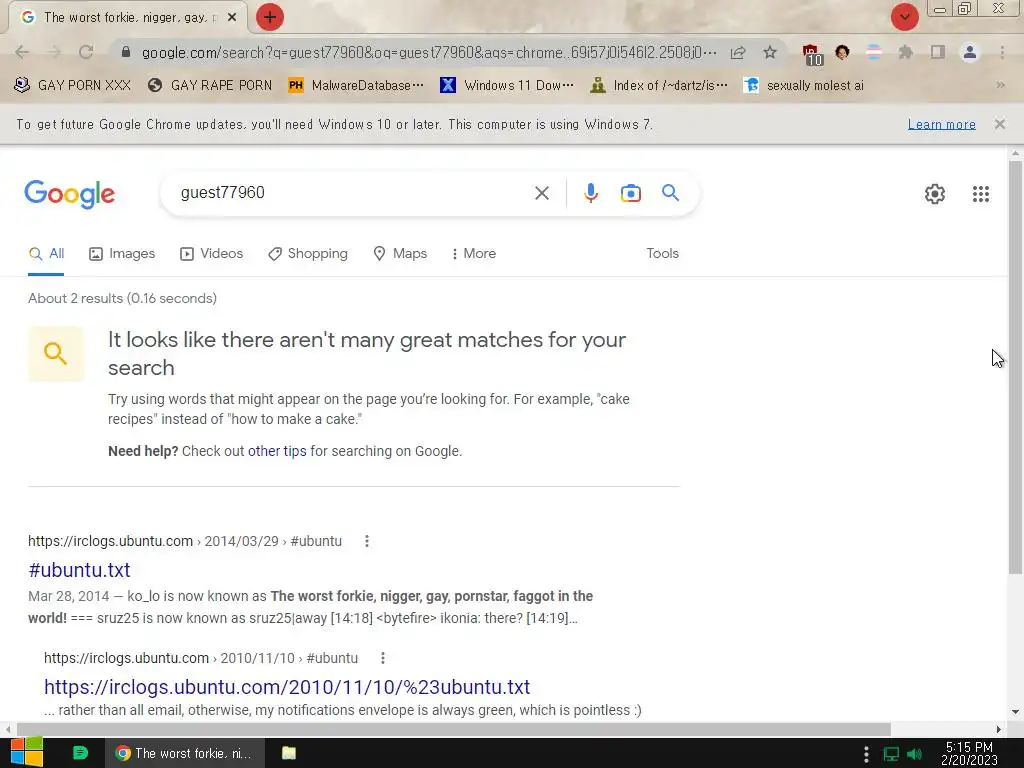The width and height of the screenshot is (1024, 768).
Task: View site info via the padlock icon
Action: [126, 52]
